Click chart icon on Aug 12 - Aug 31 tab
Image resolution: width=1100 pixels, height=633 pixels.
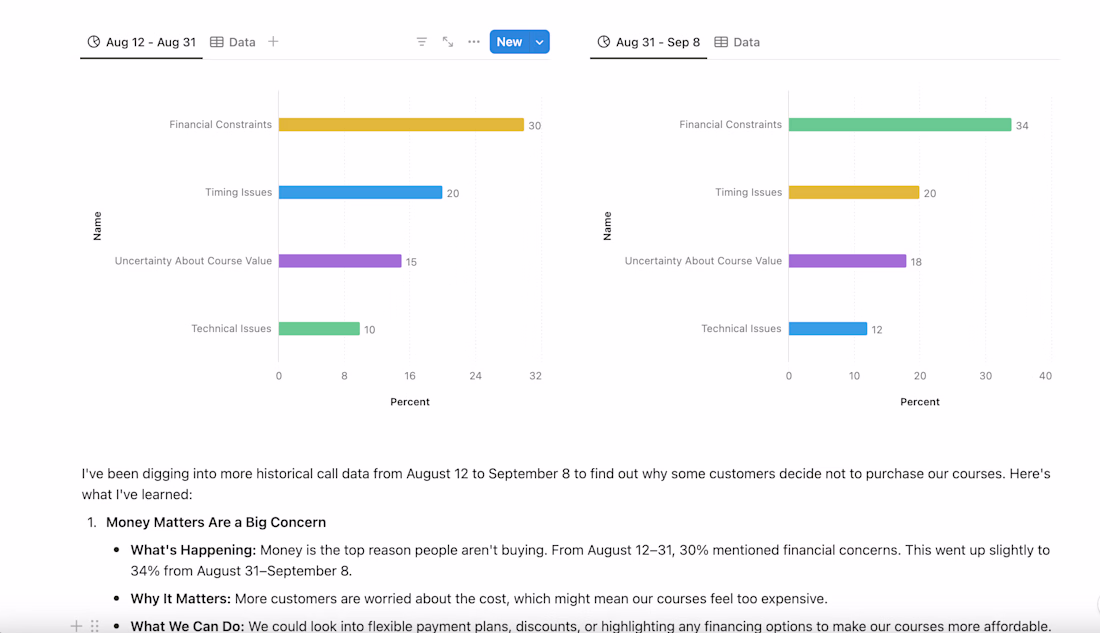[x=94, y=42]
